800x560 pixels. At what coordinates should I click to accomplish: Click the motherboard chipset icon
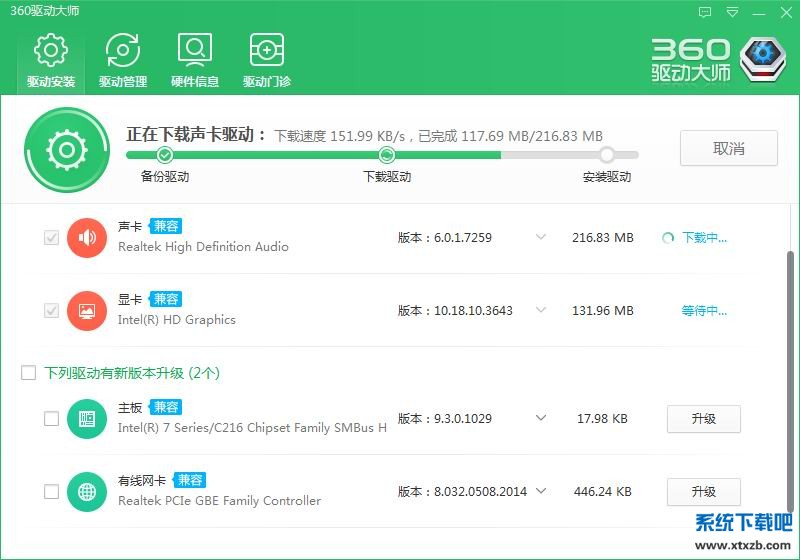[x=87, y=419]
